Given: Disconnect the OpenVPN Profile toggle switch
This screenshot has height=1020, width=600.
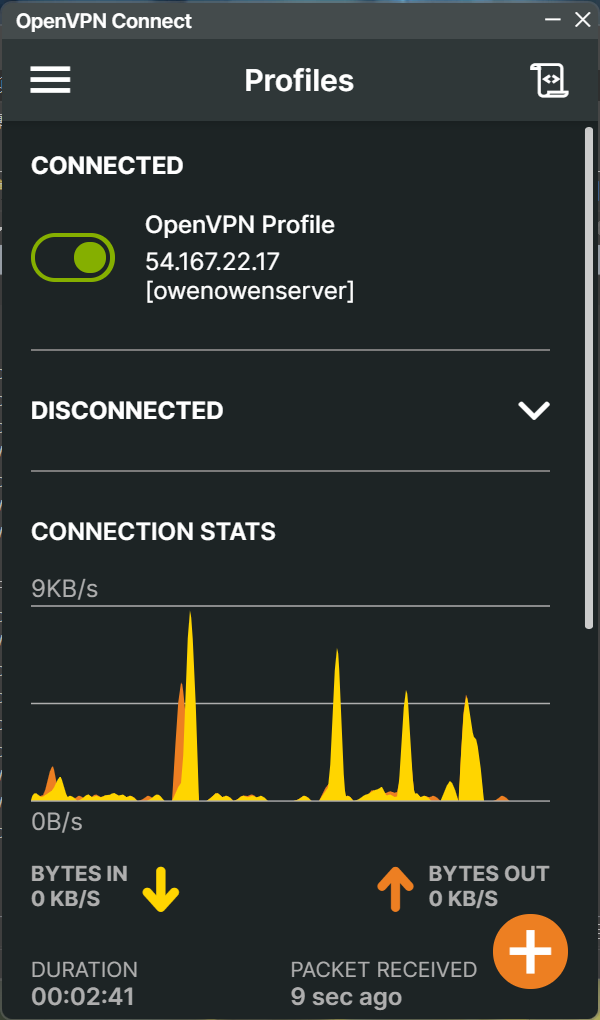Looking at the screenshot, I should click(x=74, y=258).
